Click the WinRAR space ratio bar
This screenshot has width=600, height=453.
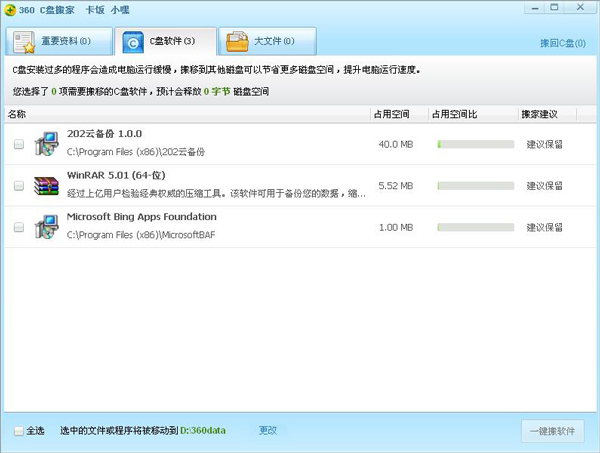coord(476,186)
